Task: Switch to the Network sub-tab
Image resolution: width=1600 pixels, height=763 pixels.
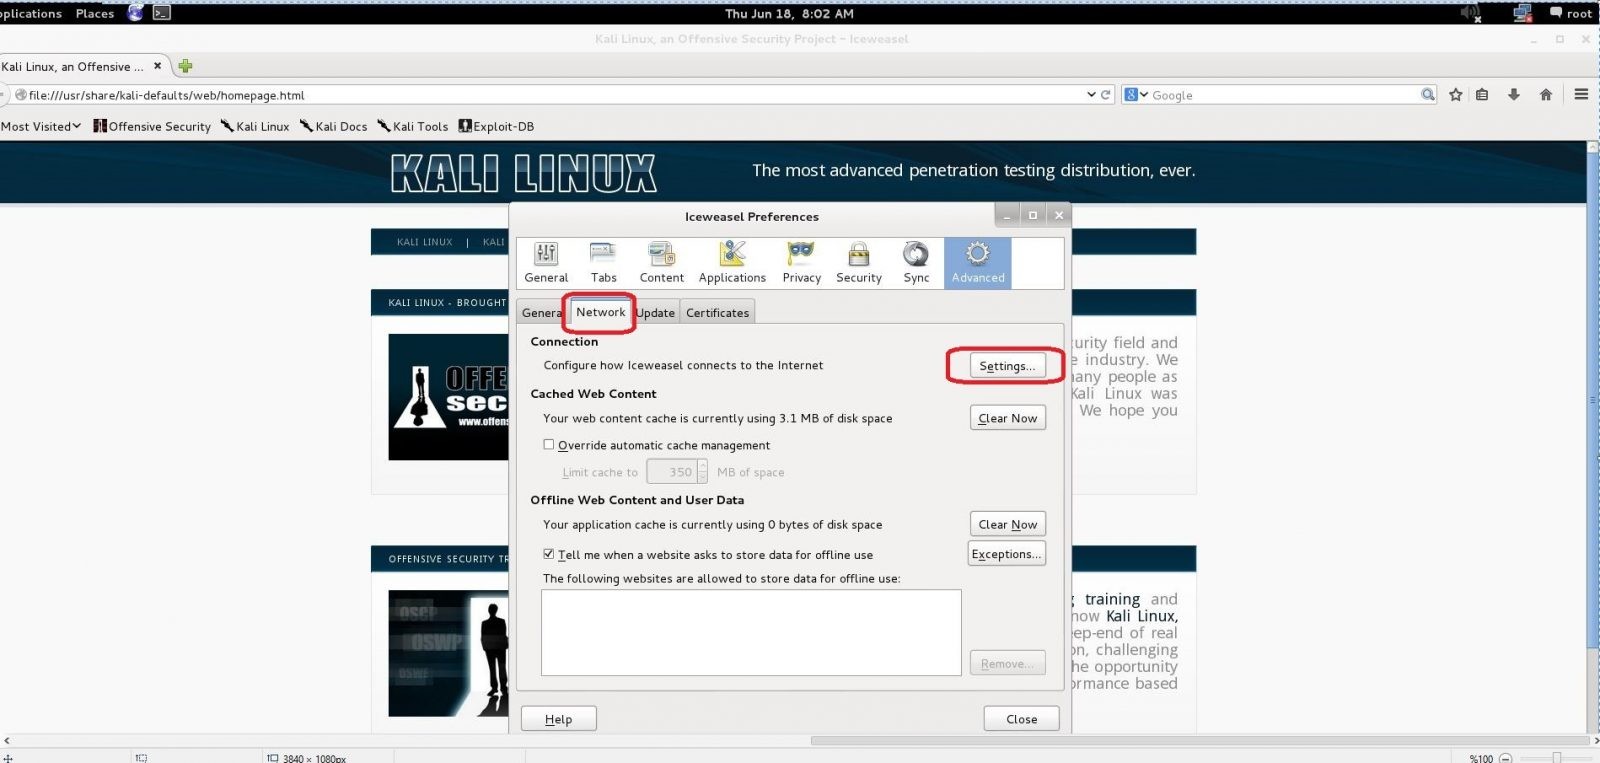Action: click(x=600, y=312)
